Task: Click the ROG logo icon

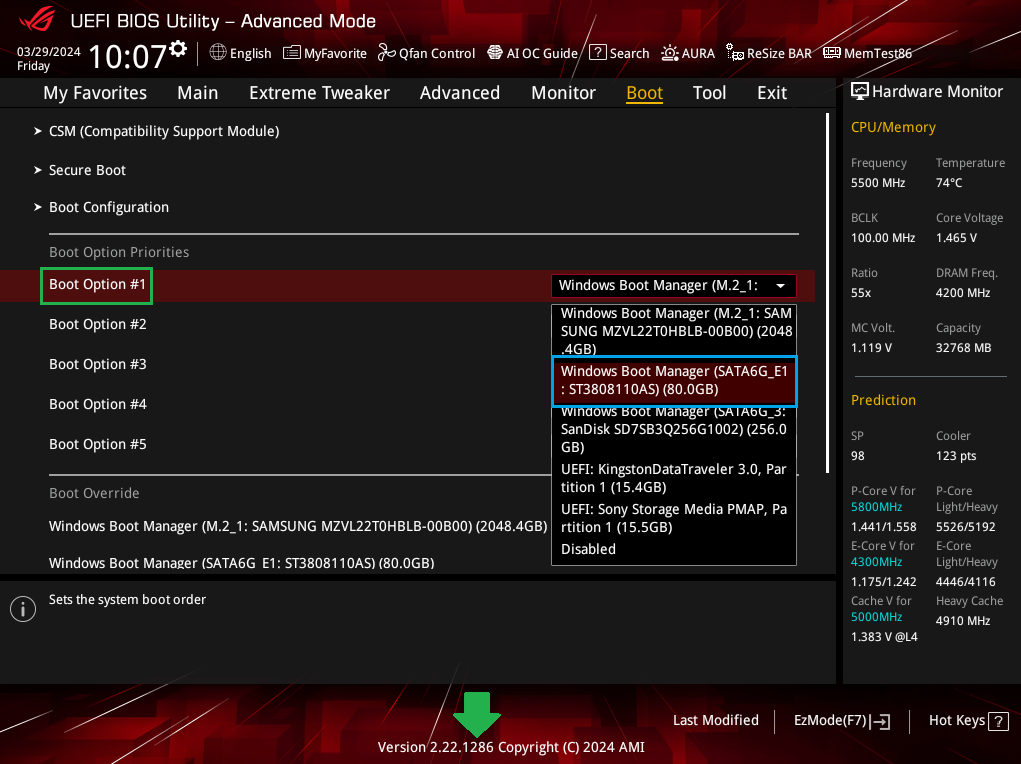Action: click(x=37, y=19)
